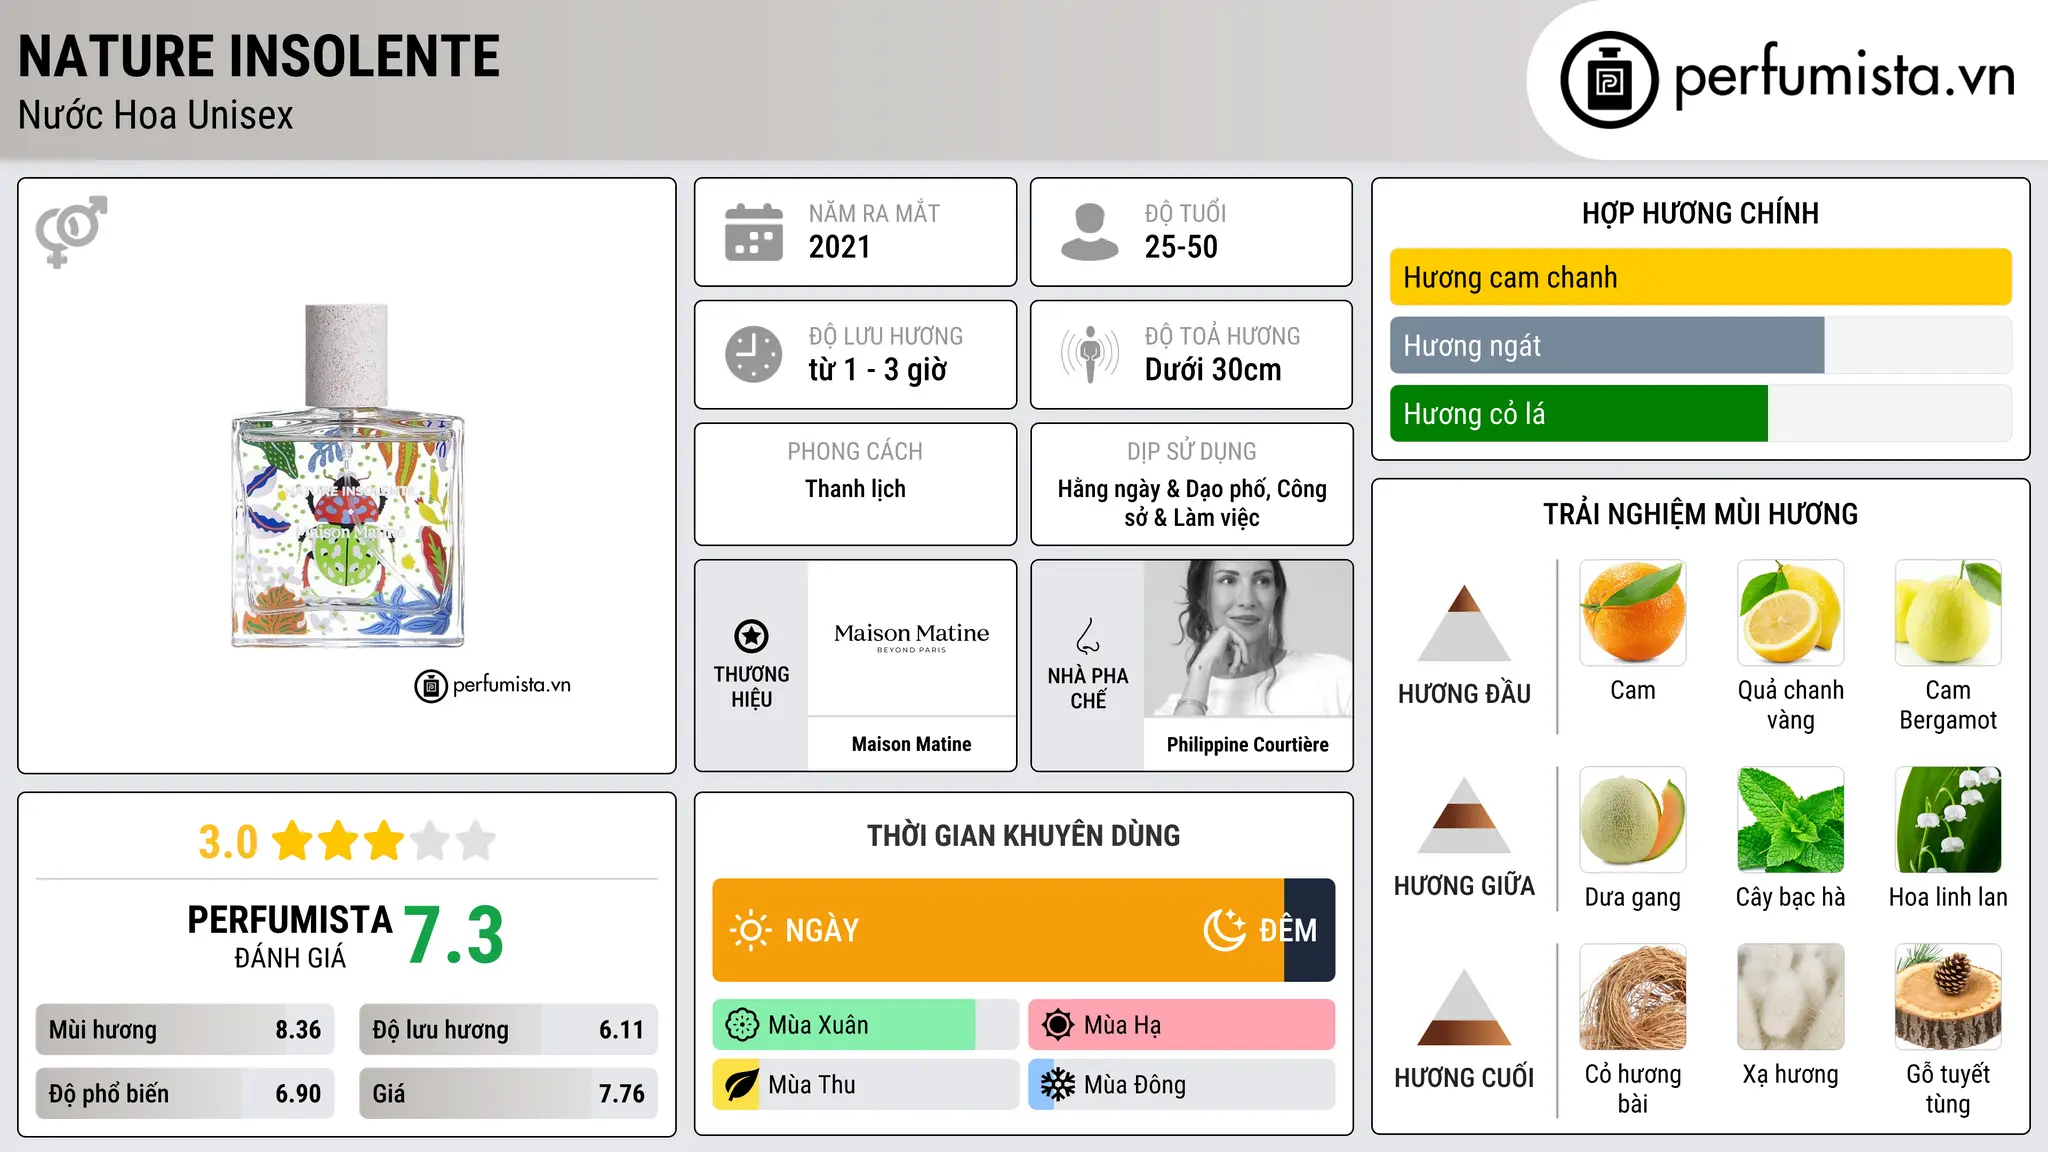Click the Dưới 30cm value
The image size is (2048, 1152).
click(1213, 370)
